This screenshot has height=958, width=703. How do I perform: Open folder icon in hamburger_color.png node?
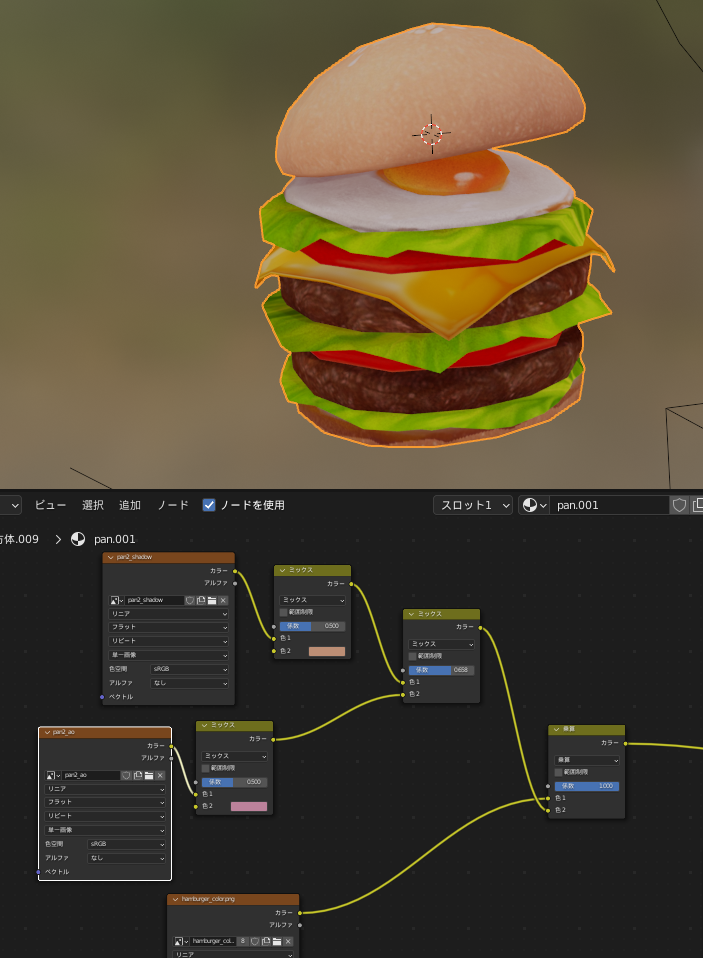pyautogui.click(x=277, y=941)
